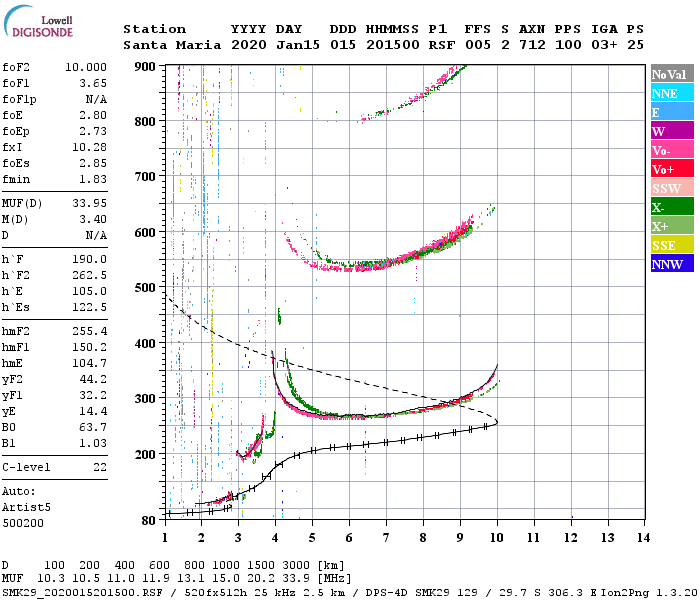The width and height of the screenshot is (700, 600).
Task: Select the No Val legend swatch
Action: coord(672,74)
